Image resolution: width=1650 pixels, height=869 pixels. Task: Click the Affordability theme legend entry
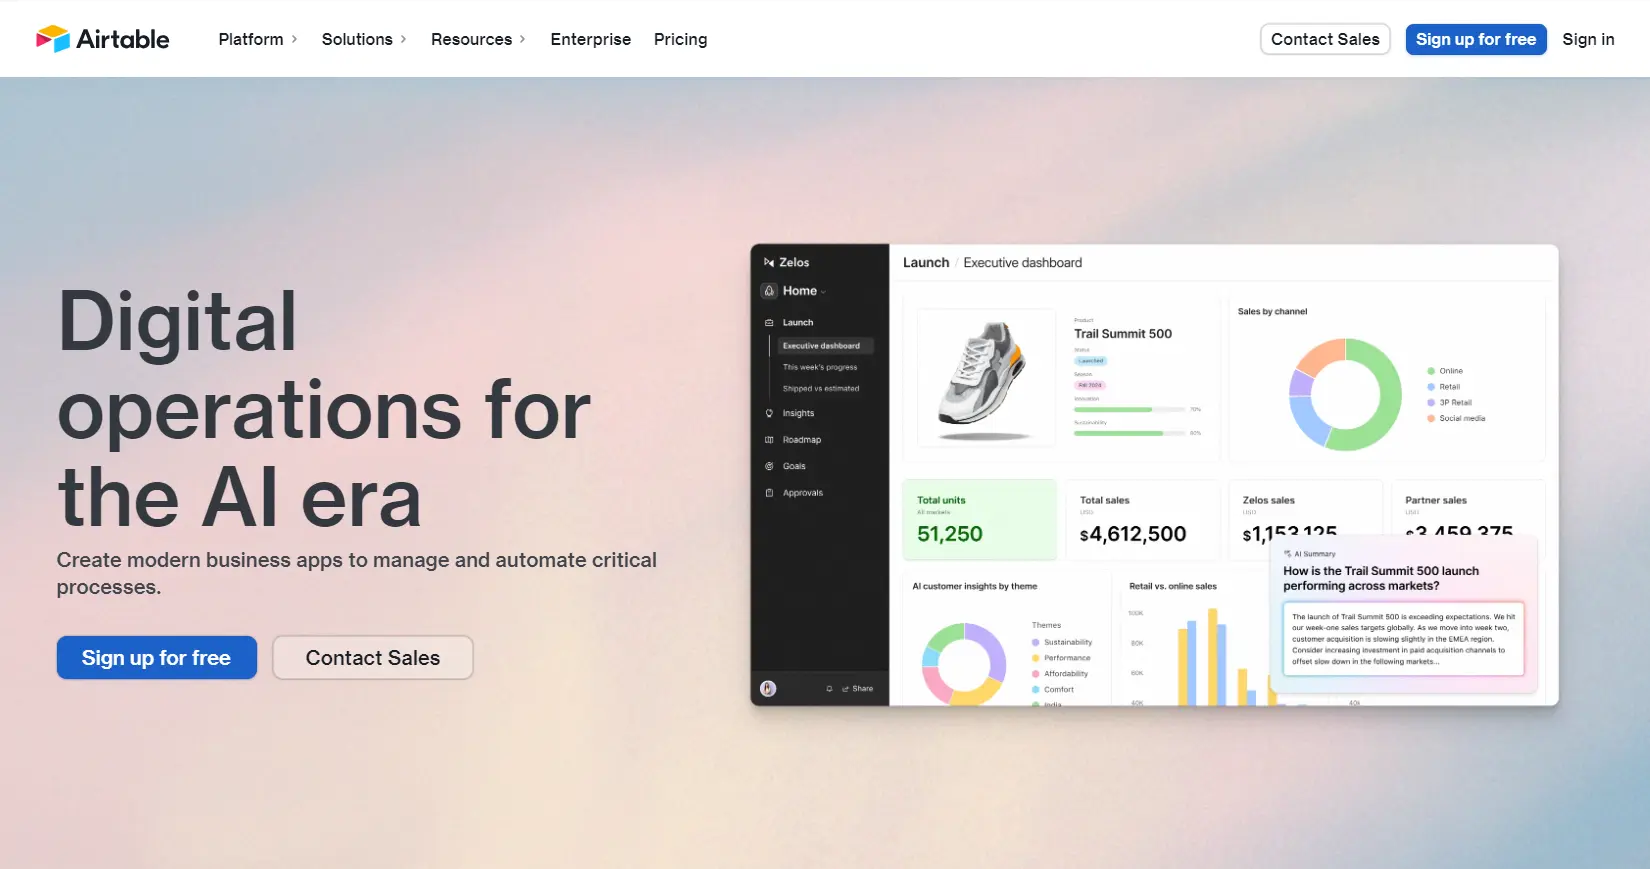(x=1060, y=674)
